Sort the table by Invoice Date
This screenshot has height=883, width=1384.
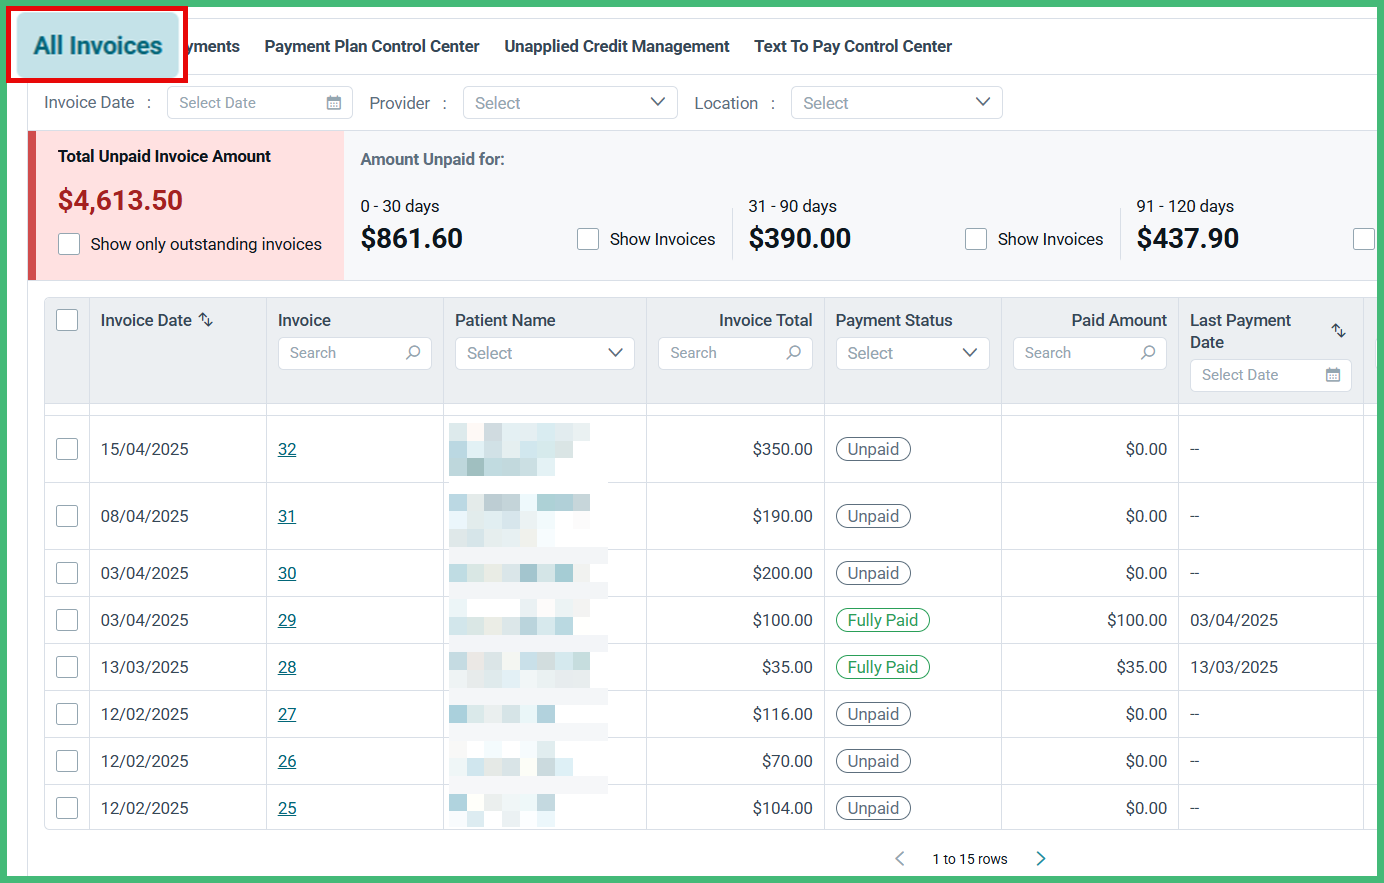point(204,319)
